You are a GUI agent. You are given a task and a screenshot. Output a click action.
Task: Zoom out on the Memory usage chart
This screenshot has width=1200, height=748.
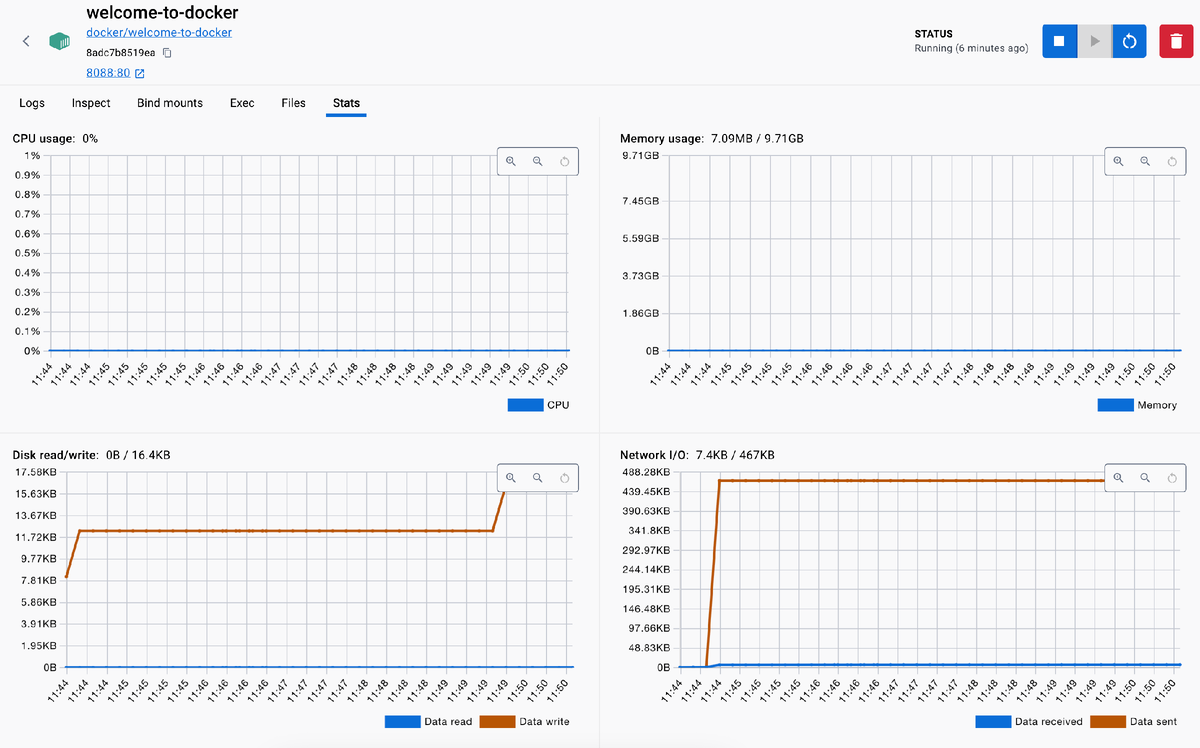click(x=1145, y=162)
